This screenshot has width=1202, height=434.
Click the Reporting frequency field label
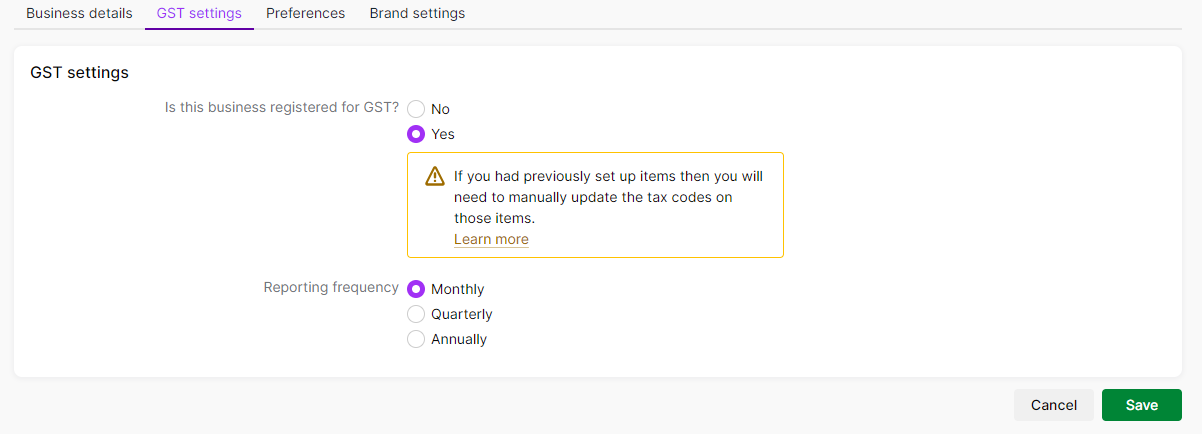click(331, 287)
